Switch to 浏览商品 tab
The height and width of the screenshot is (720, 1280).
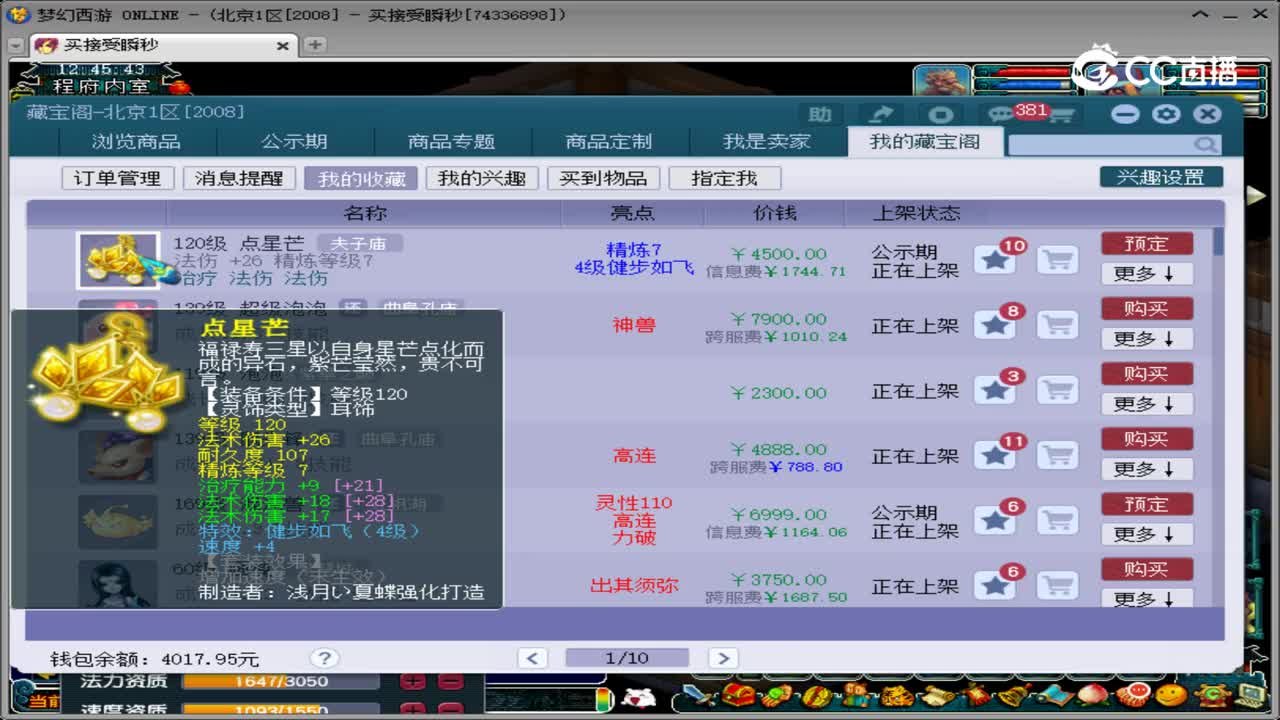click(137, 142)
